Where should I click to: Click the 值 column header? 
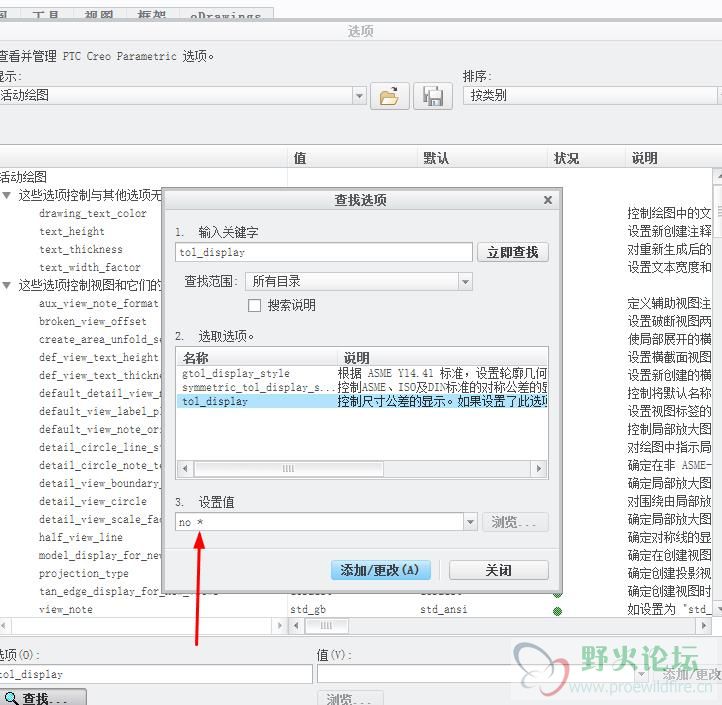click(352, 158)
